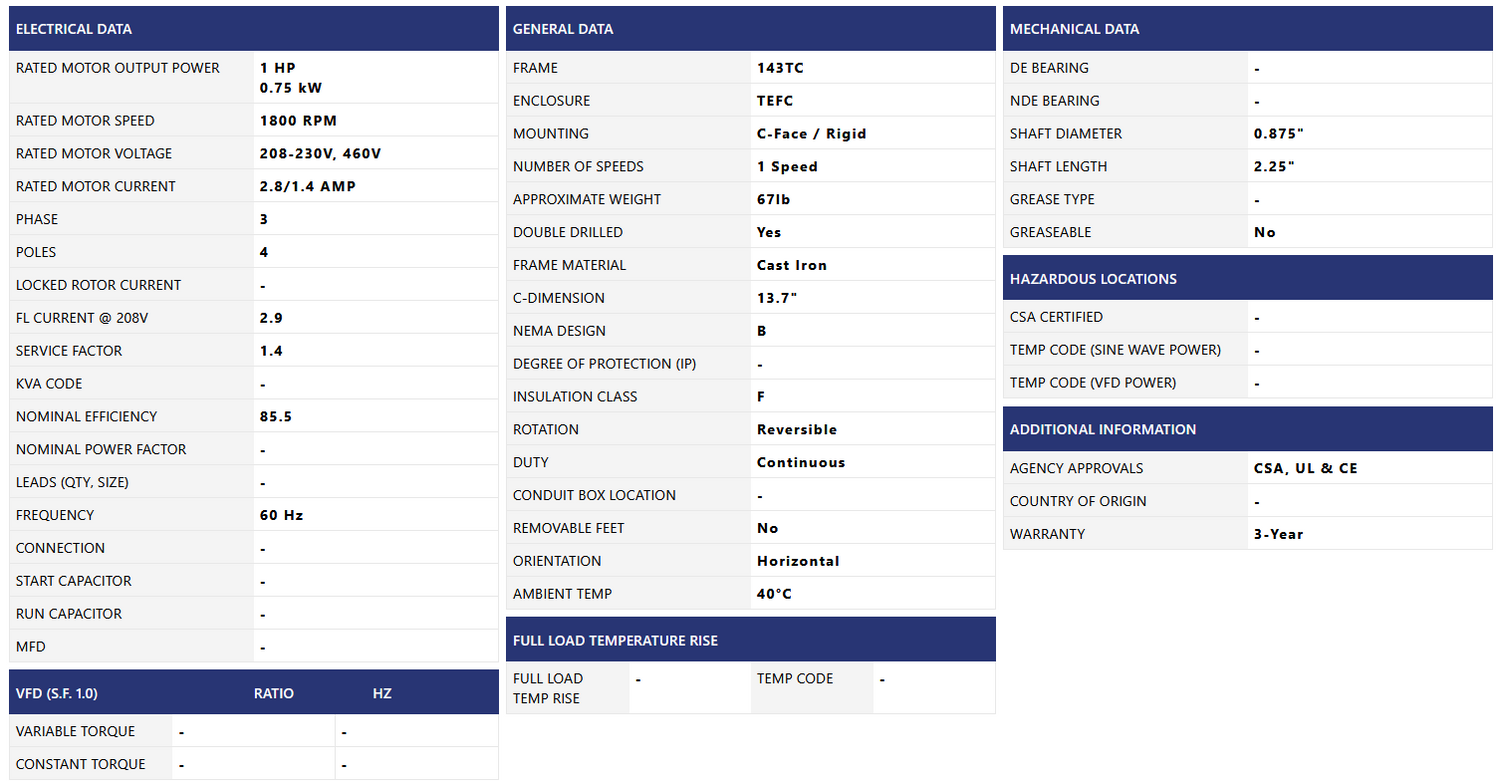Click the Variable Torque row label
This screenshot has height=781, width=1500.
[76, 731]
